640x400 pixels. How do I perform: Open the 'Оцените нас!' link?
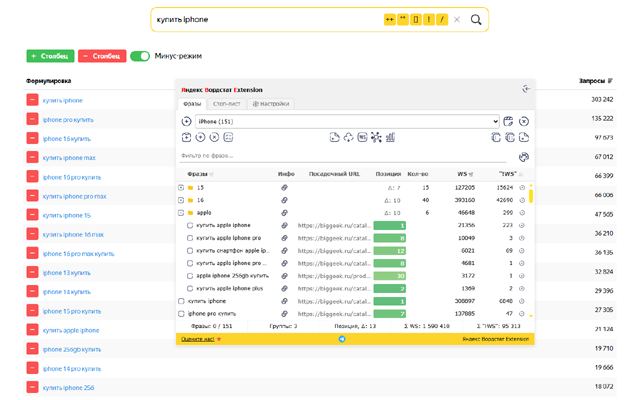tap(198, 339)
